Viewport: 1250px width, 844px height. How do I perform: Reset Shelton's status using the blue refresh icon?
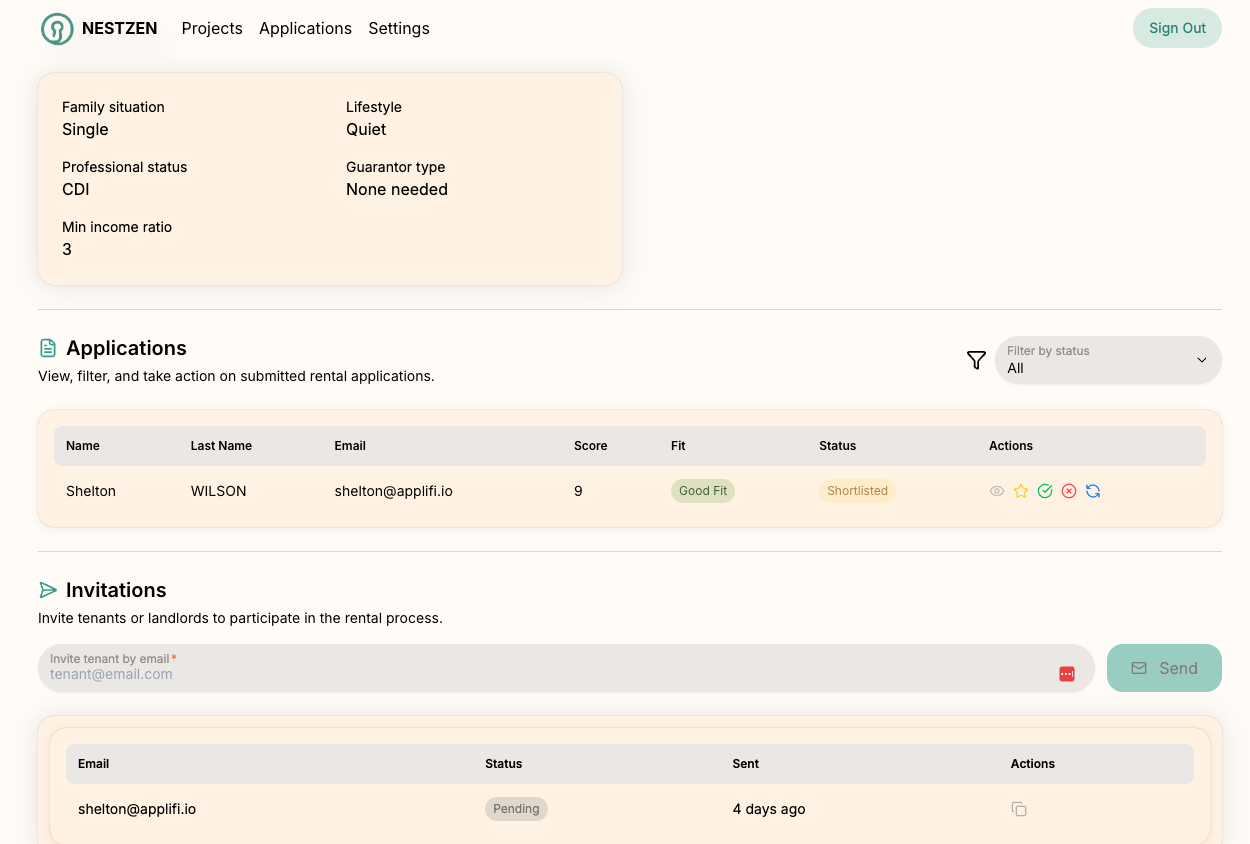(x=1093, y=491)
